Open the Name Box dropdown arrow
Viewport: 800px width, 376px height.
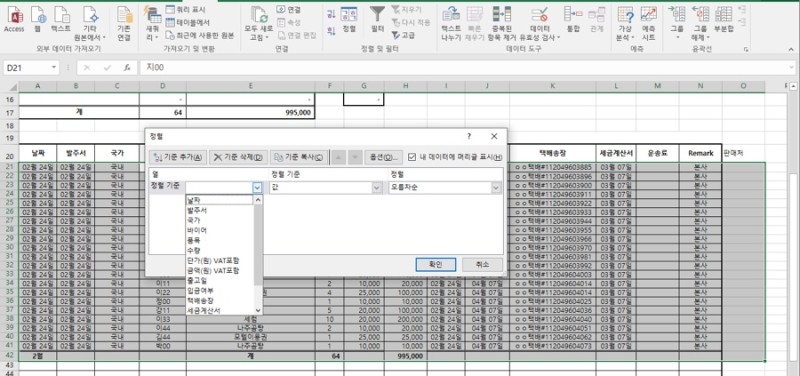pyautogui.click(x=54, y=67)
